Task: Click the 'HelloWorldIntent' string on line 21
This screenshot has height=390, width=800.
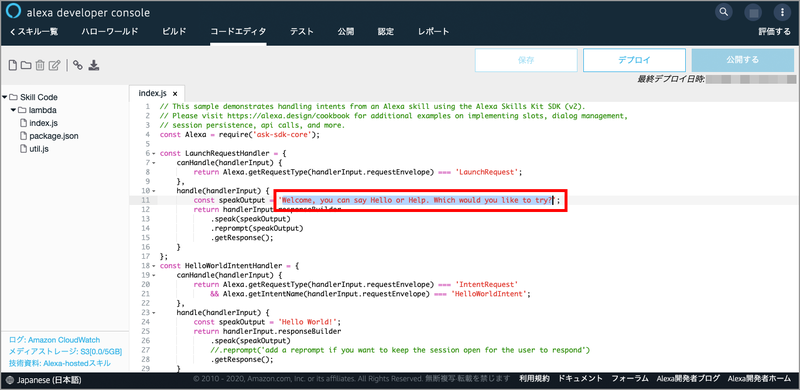Action: 490,294
